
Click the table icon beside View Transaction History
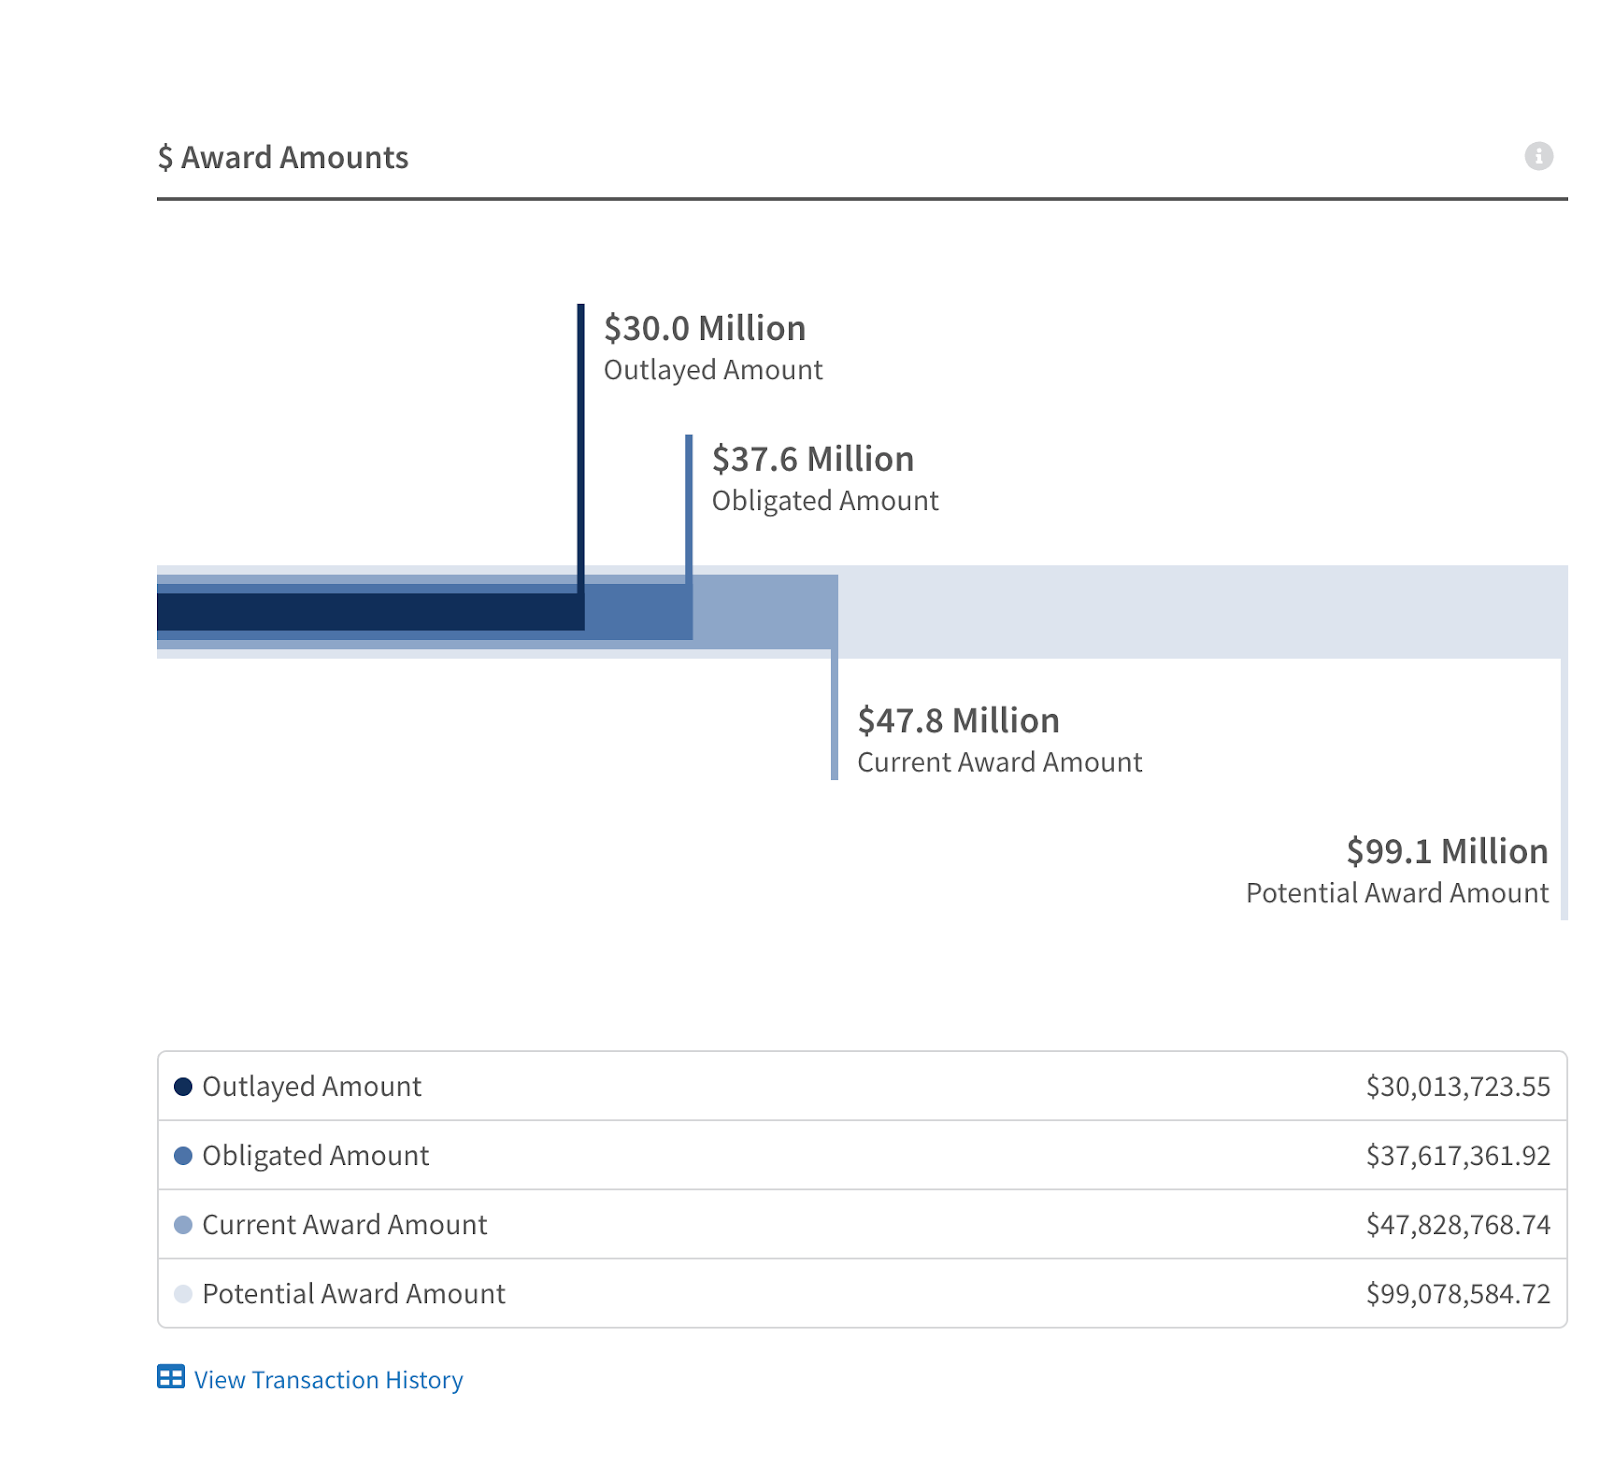click(x=171, y=1377)
